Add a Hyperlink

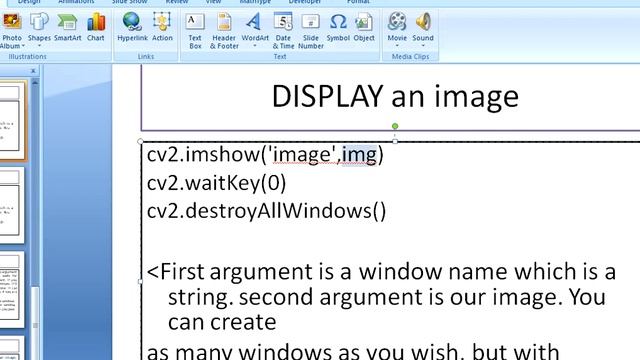[x=132, y=27]
